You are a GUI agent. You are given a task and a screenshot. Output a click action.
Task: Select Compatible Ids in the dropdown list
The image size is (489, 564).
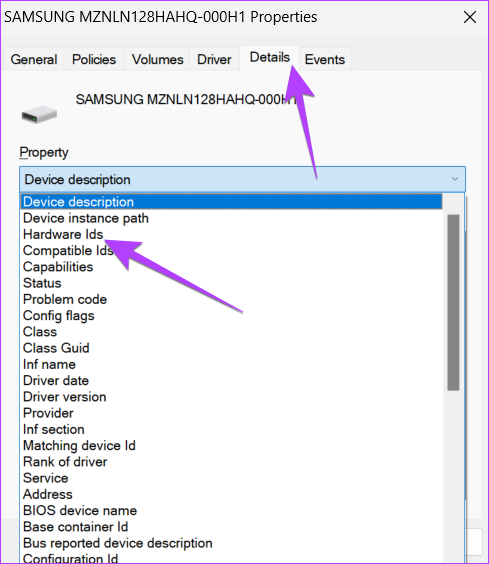click(68, 251)
